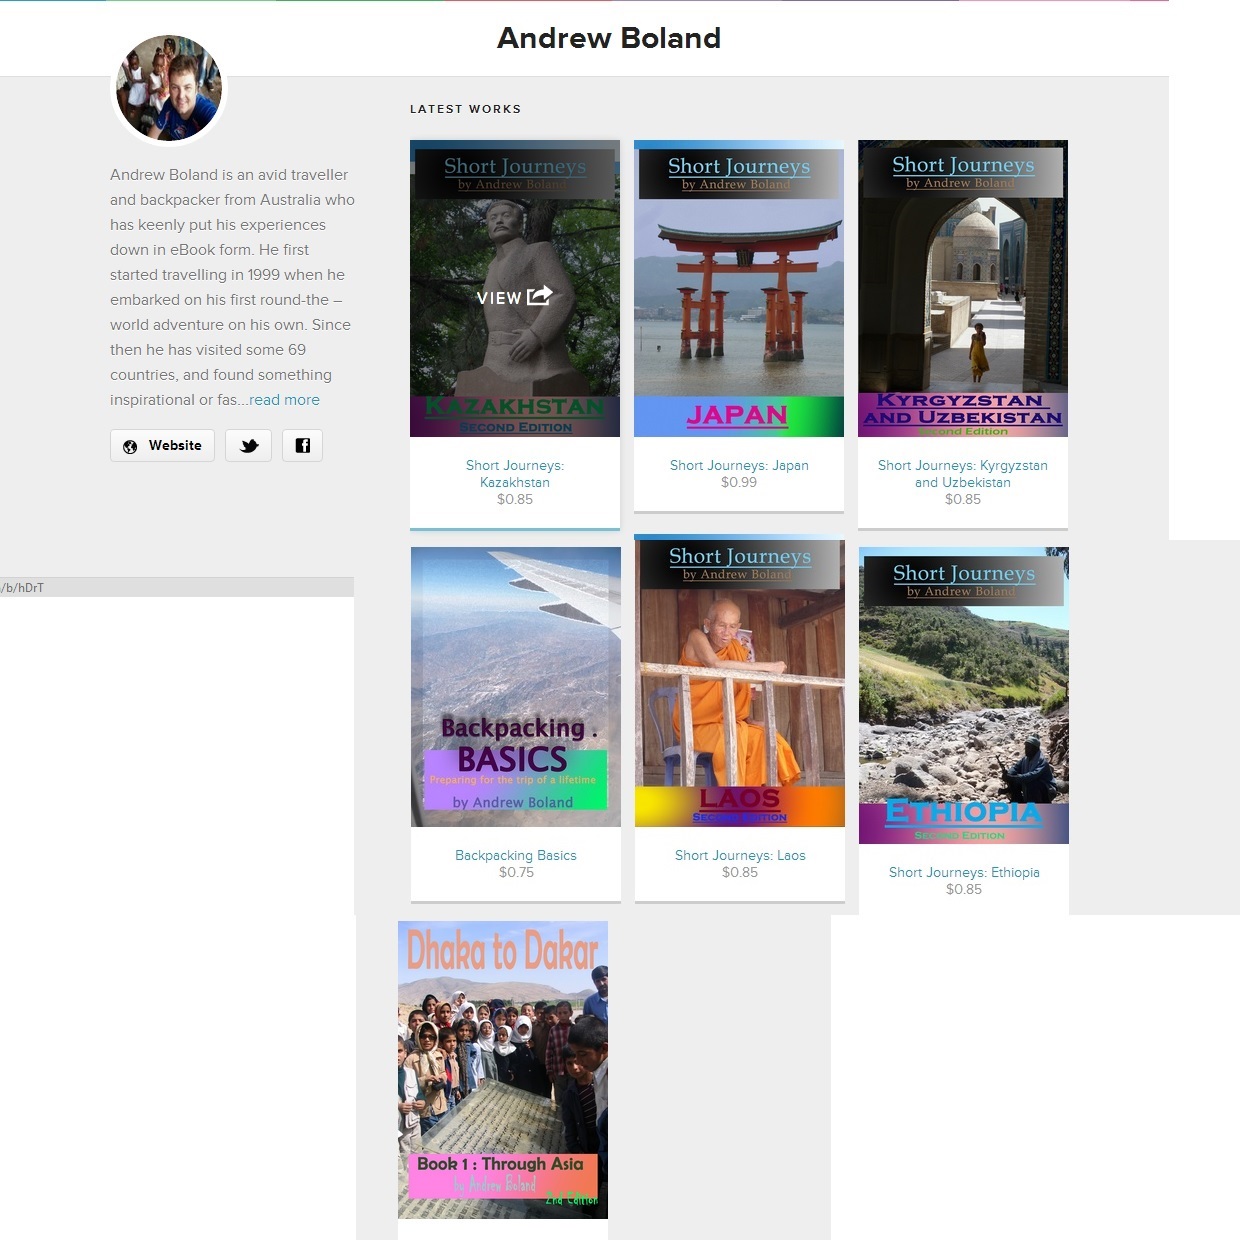Click the Andrew Boland page heading
The width and height of the screenshot is (1244, 1240).
608,38
